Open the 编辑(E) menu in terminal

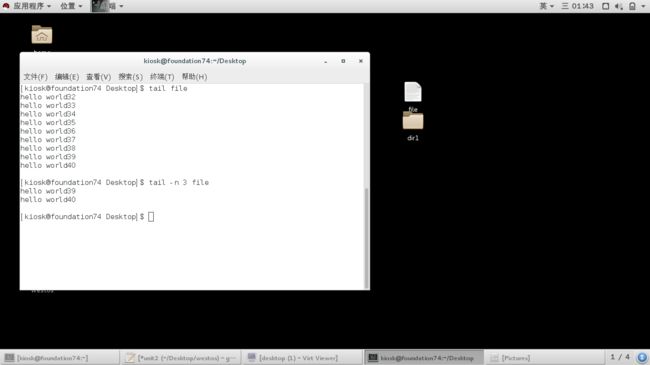(x=67, y=77)
